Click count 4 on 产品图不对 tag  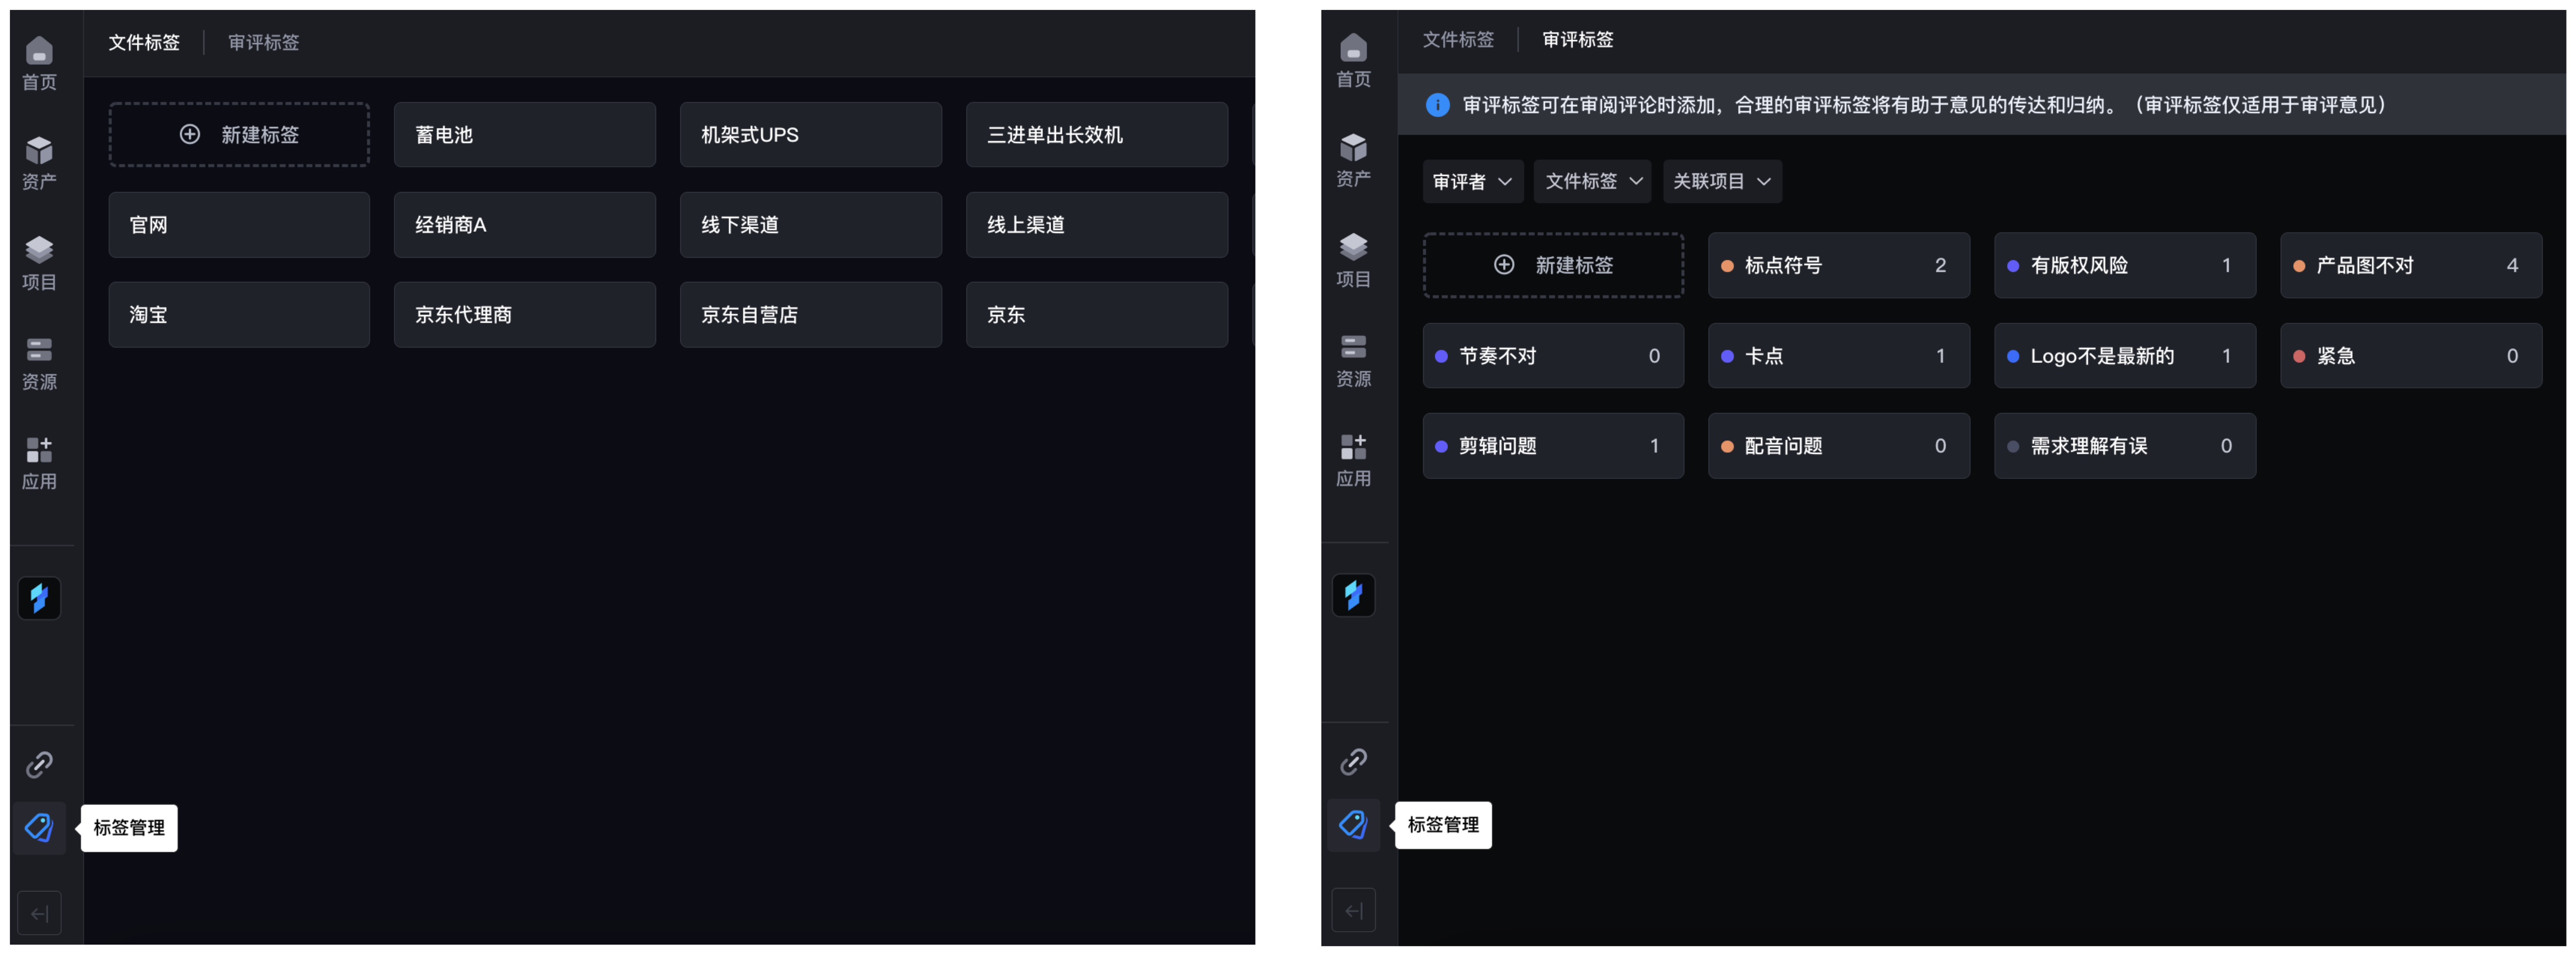(2512, 266)
